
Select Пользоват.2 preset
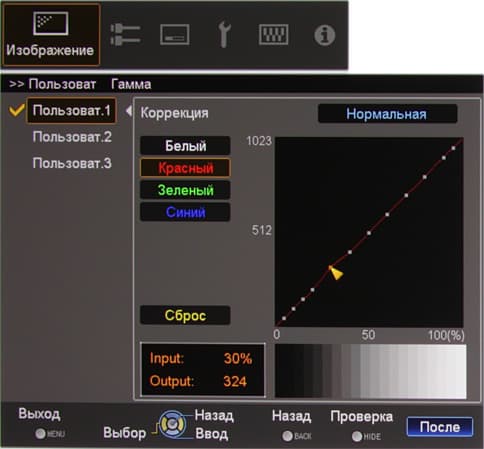[x=72, y=137]
